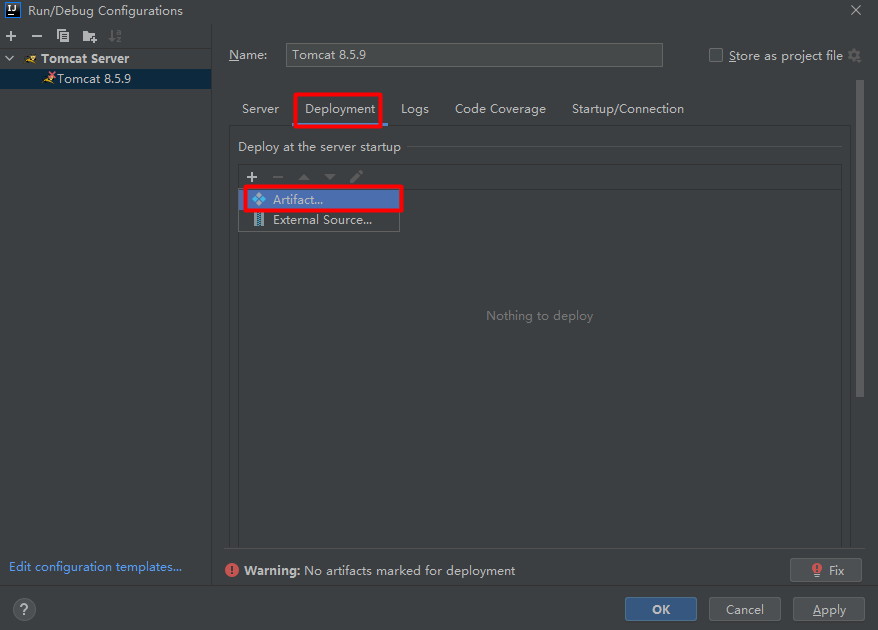Open Edit configuration templates link
Viewport: 878px width, 630px height.
(95, 567)
